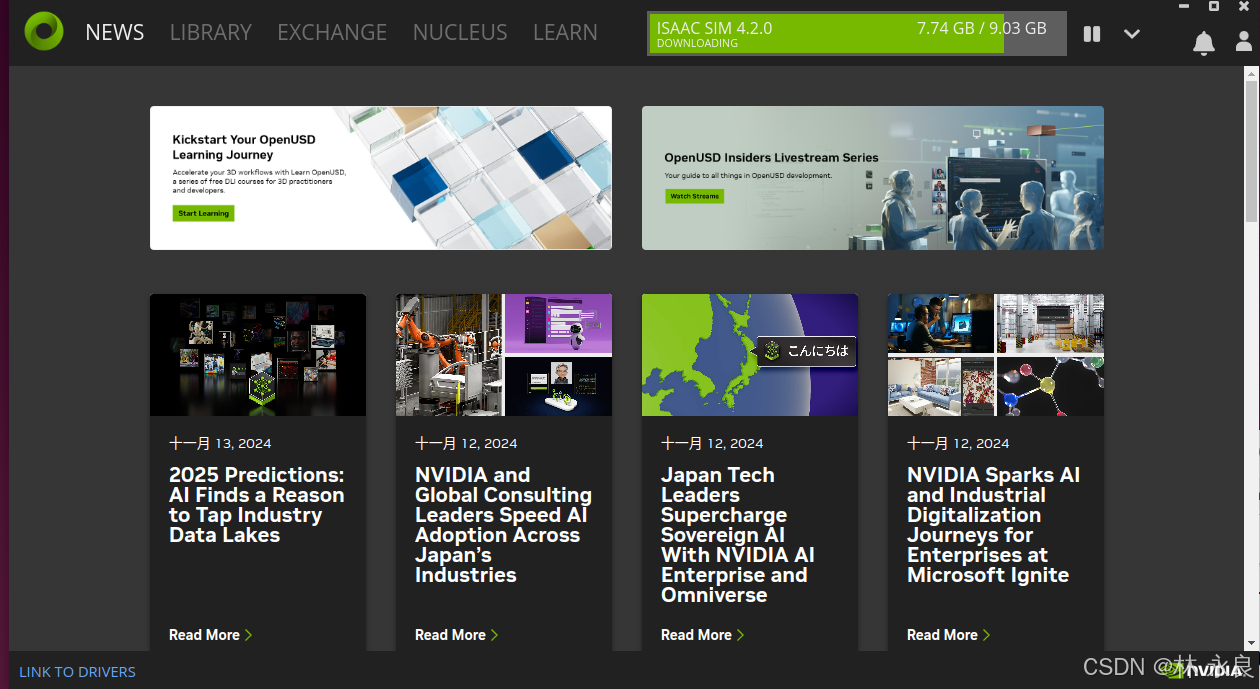Maximize the launcher window
Viewport: 1260px width, 689px height.
point(1214,5)
